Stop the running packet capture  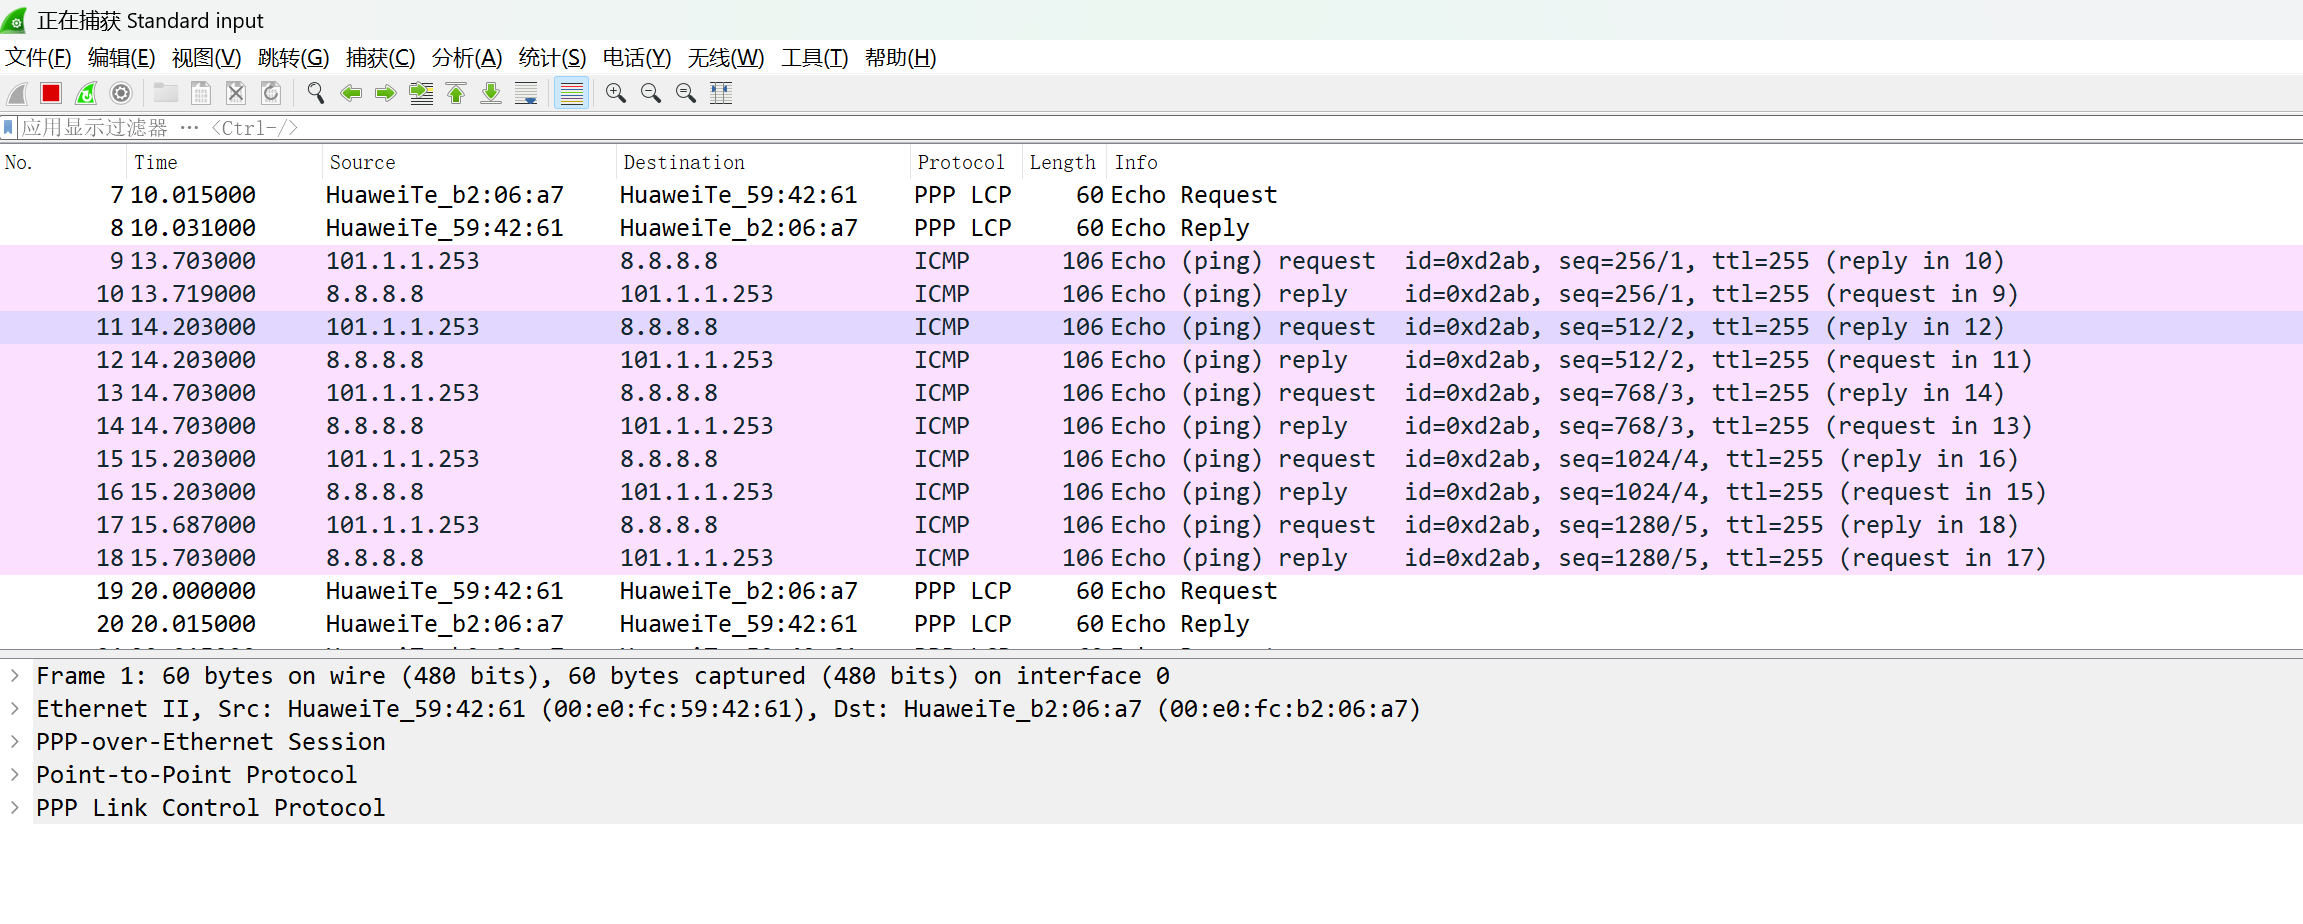[x=51, y=93]
